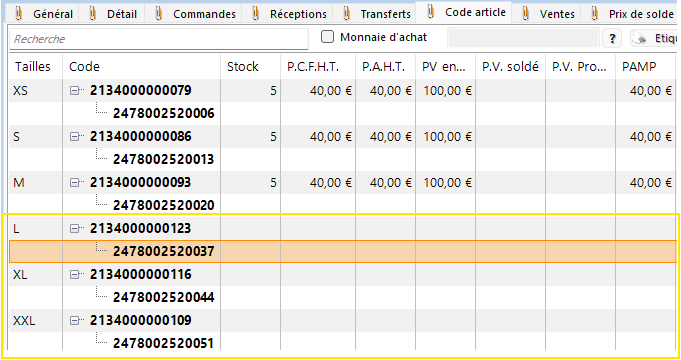Click stock value 5 in XS row
The image size is (681, 360).
(x=273, y=91)
